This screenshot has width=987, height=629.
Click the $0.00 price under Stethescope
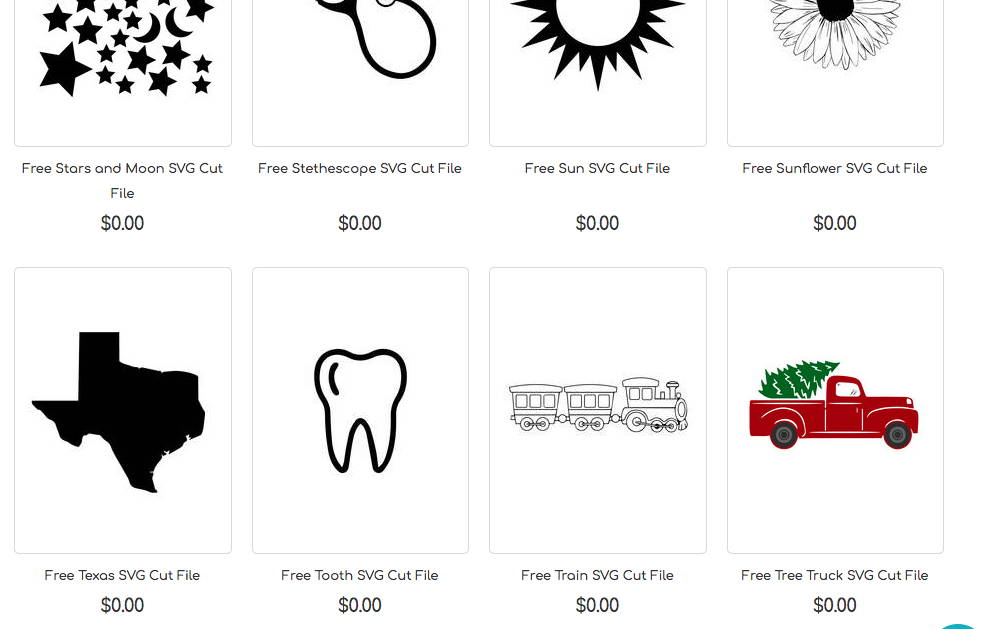[x=360, y=223]
